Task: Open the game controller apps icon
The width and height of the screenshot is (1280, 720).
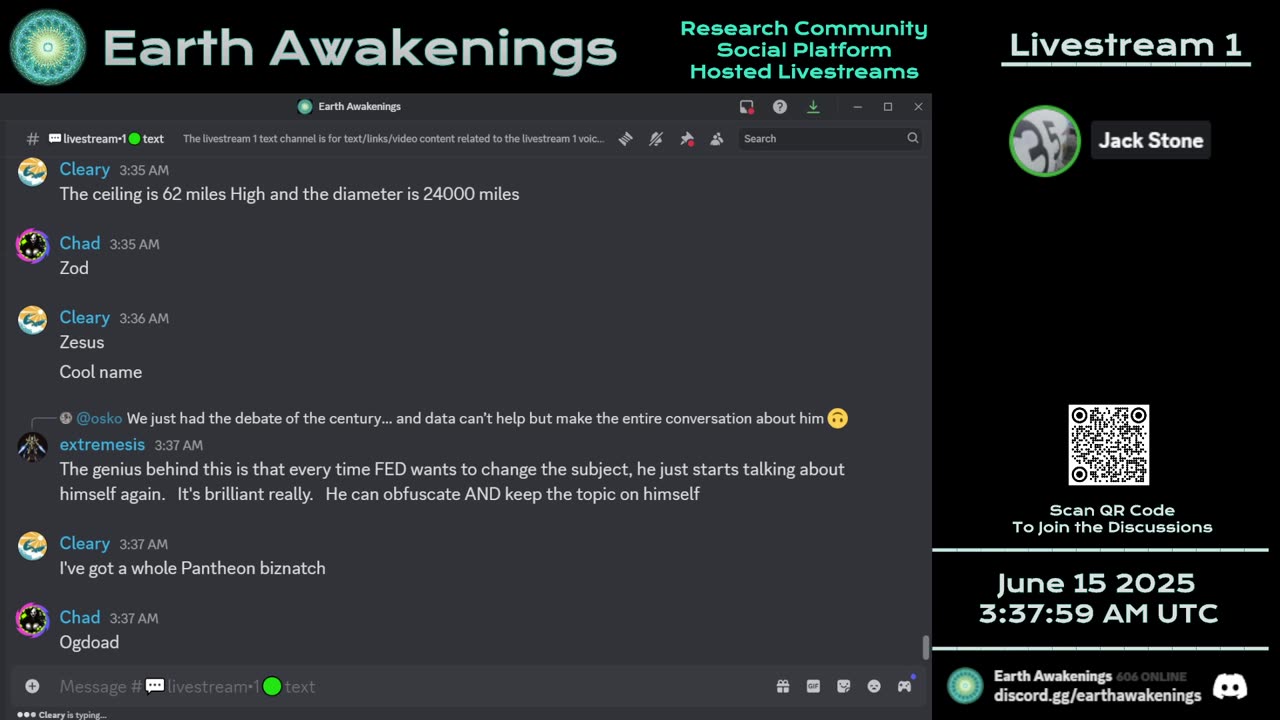Action: (x=904, y=686)
